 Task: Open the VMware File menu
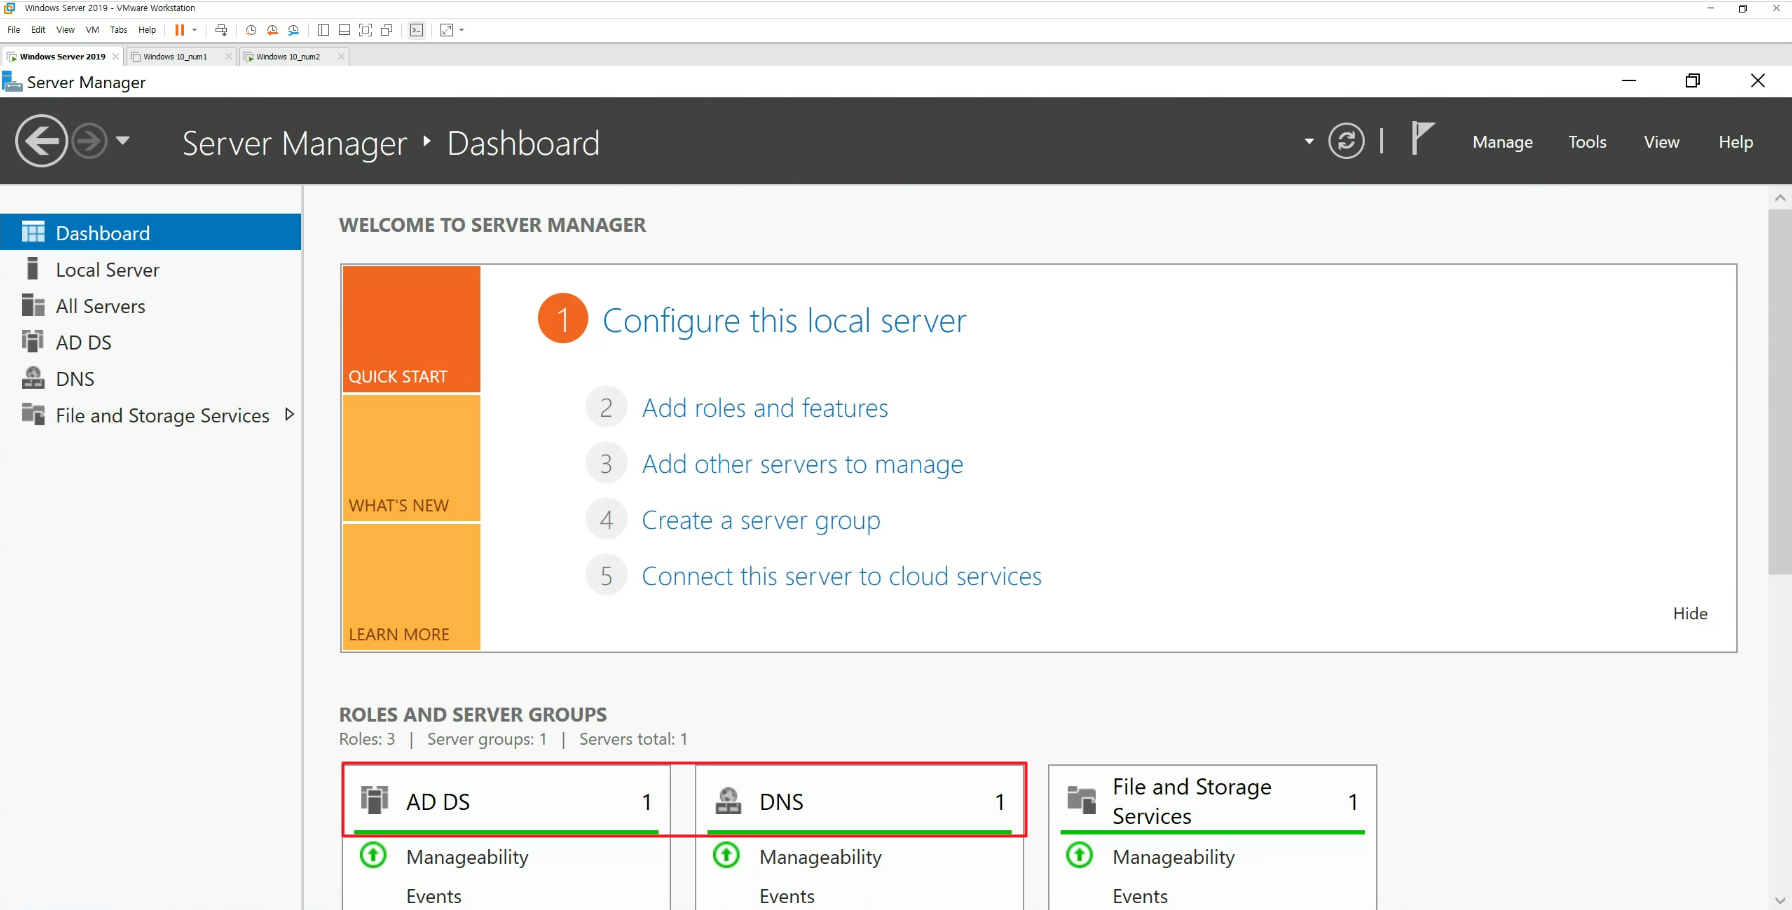point(14,30)
